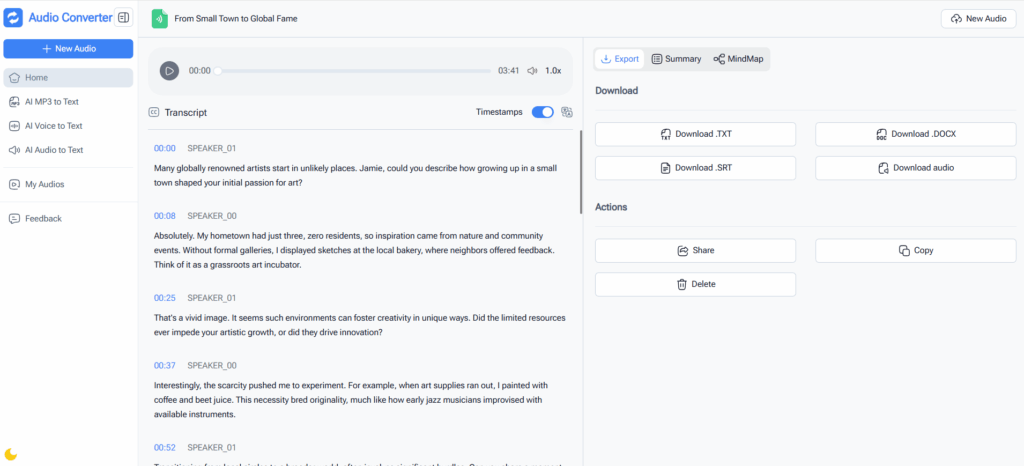Click the file title From Small Town to Global Fame
Screen dimensions: 1024x466
coord(236,19)
